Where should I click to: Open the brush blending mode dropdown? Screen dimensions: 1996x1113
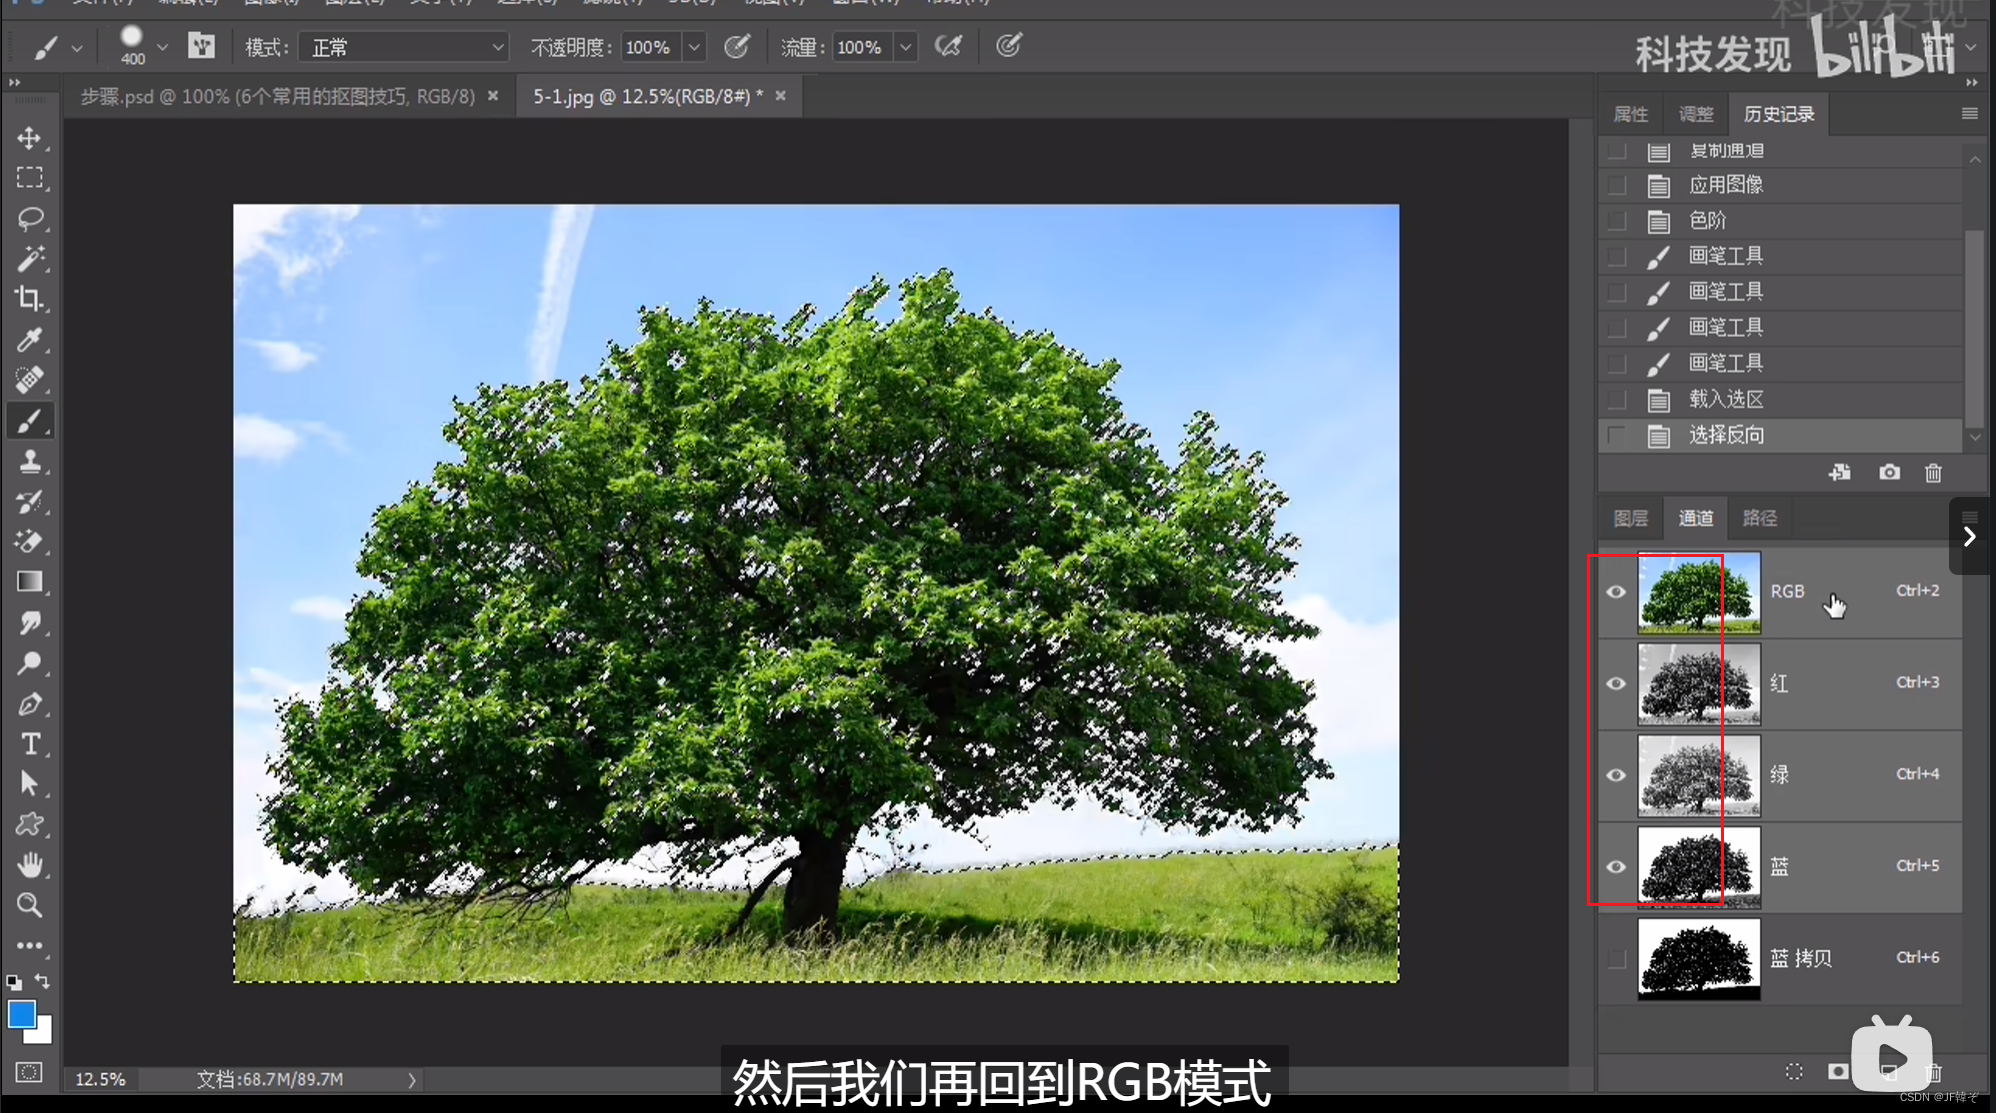tap(404, 47)
